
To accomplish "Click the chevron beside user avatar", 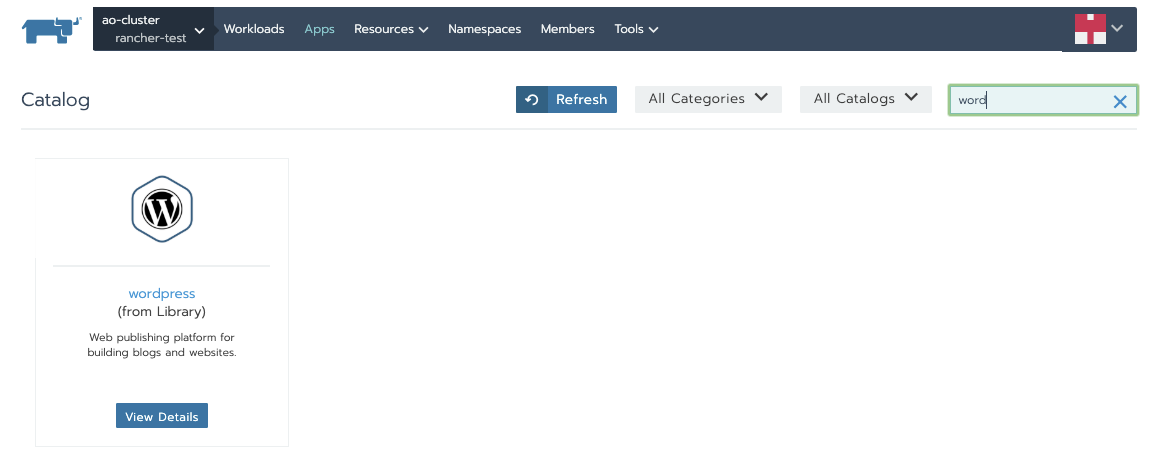I will point(1117,29).
